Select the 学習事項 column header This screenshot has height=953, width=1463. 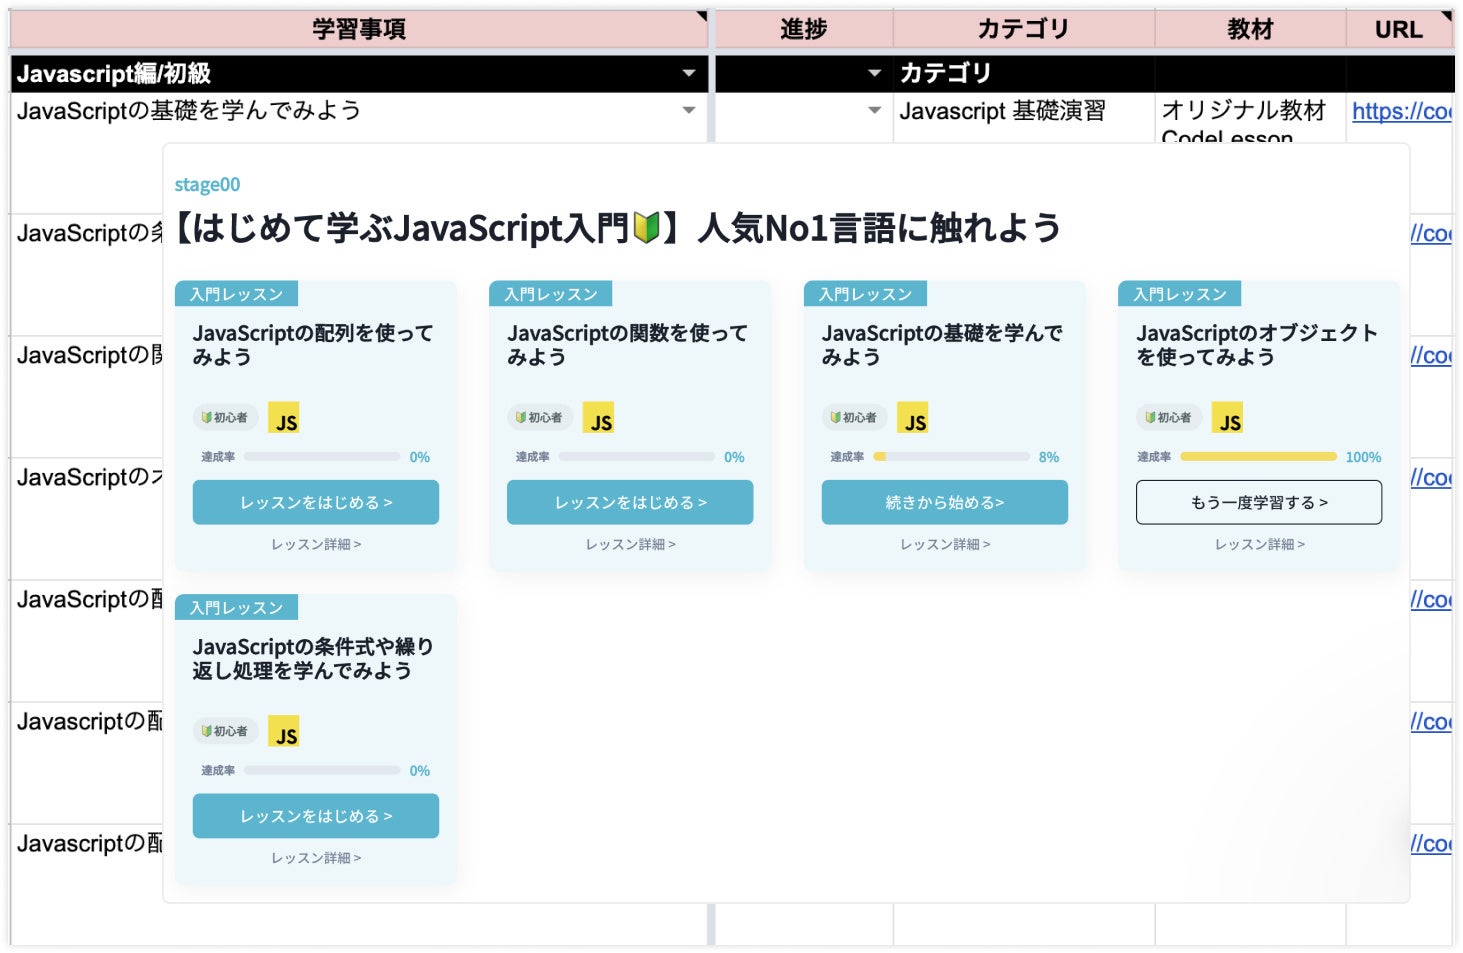point(359,29)
